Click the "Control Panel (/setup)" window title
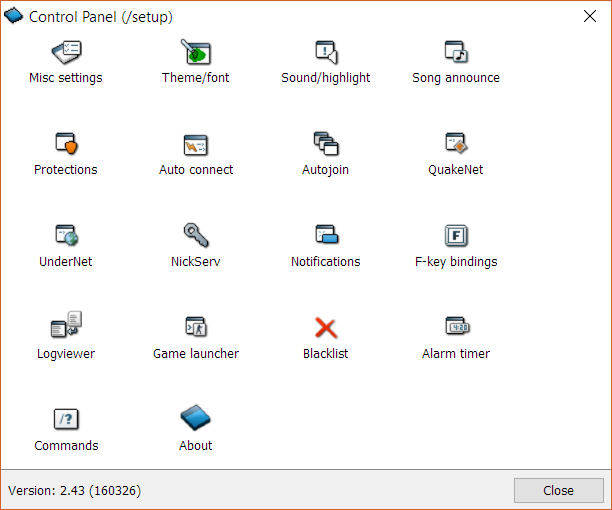Image resolution: width=612 pixels, height=510 pixels. tap(101, 17)
